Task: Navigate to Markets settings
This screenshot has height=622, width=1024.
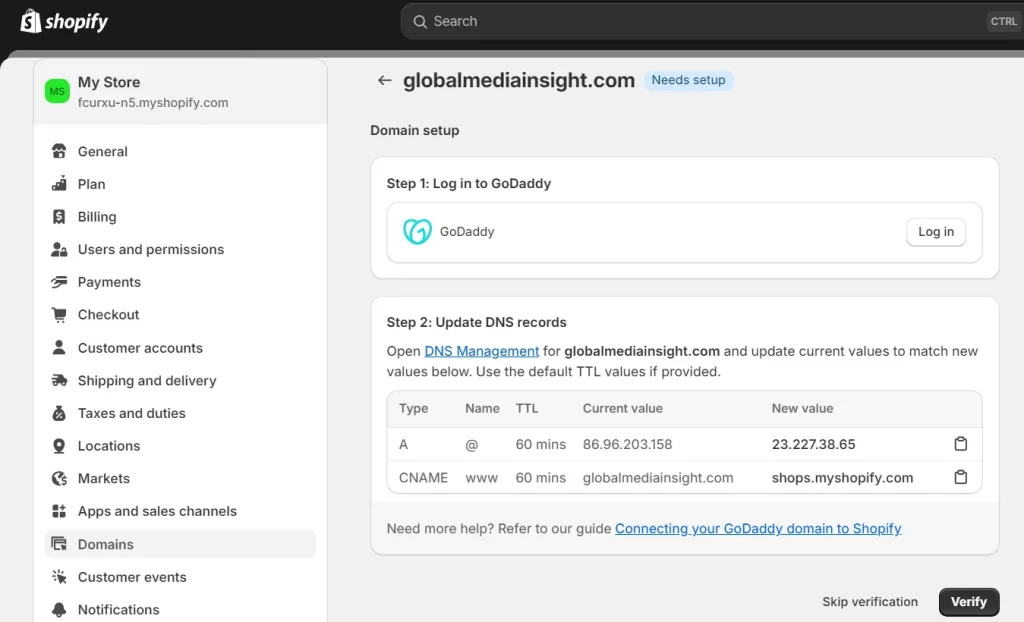Action: [x=104, y=479]
